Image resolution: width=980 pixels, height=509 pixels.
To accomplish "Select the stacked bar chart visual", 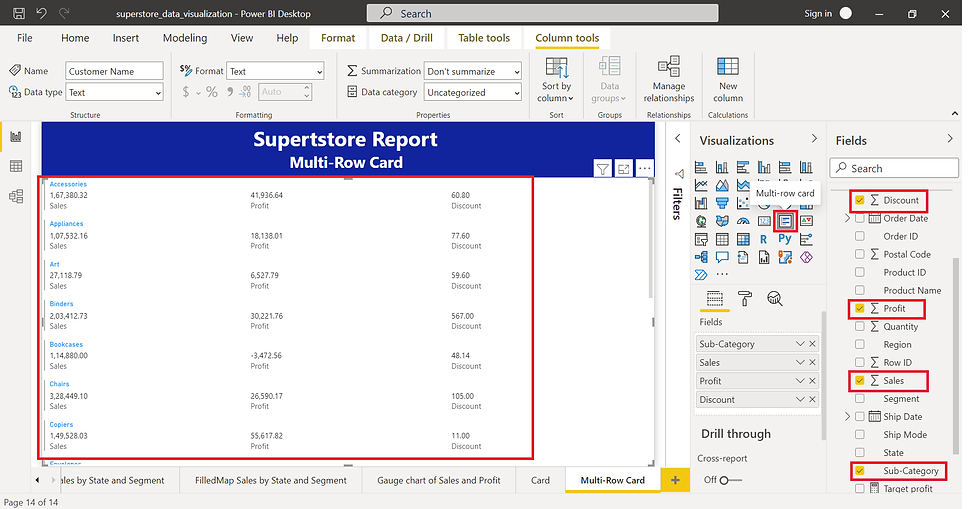I will pyautogui.click(x=701, y=167).
